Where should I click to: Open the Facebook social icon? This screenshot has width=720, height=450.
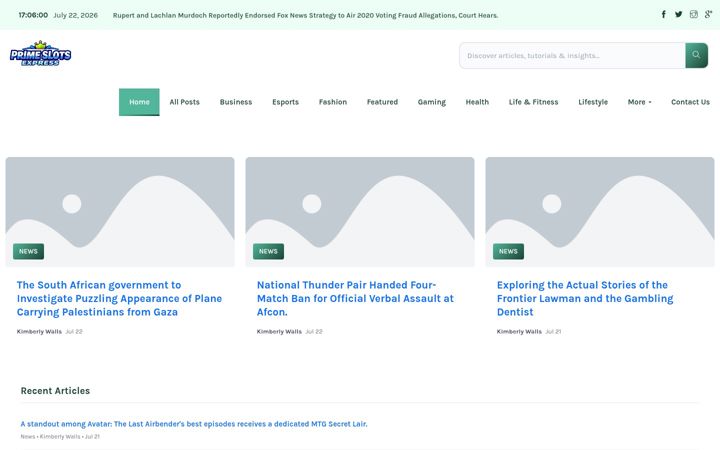(664, 15)
